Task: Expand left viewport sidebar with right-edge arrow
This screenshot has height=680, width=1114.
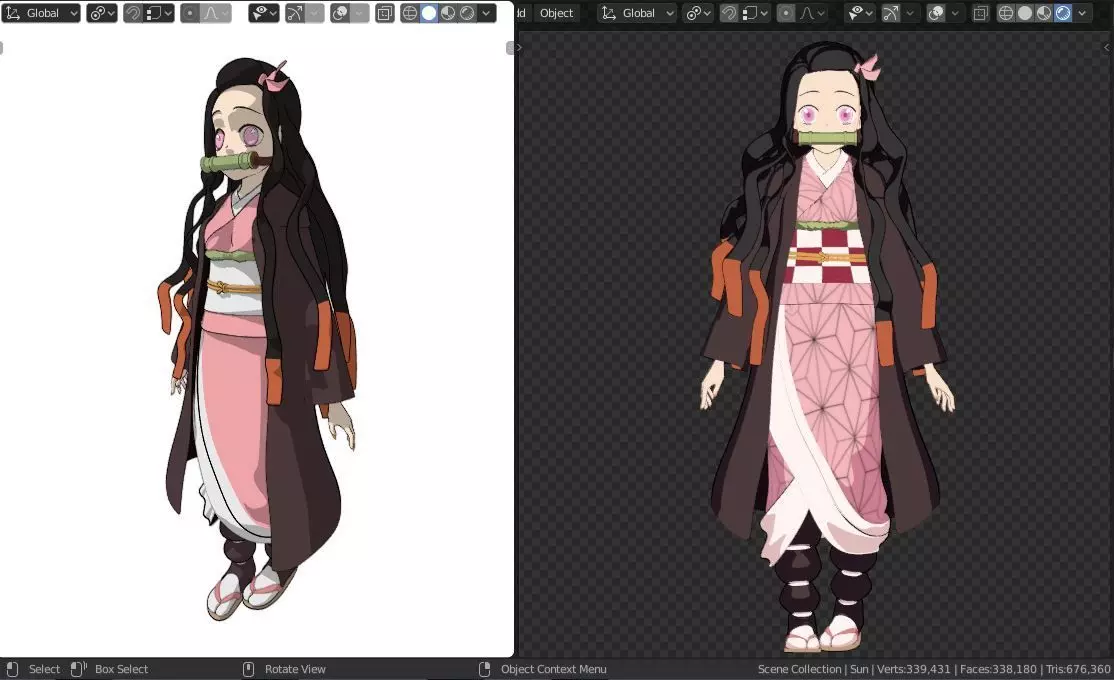Action: [509, 48]
